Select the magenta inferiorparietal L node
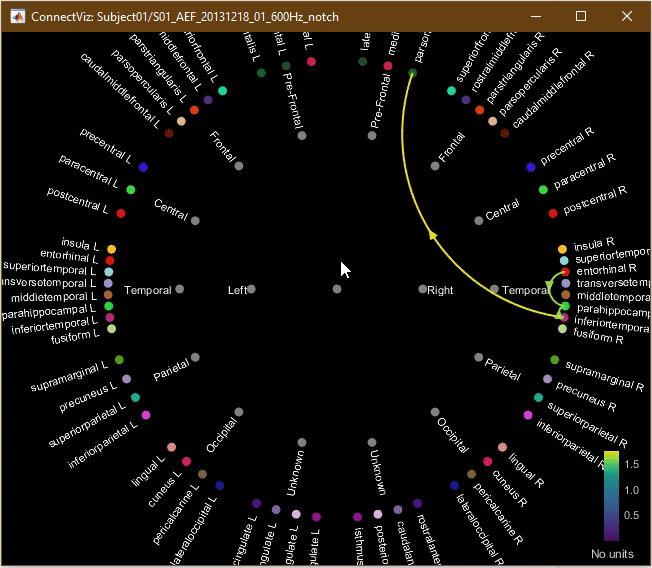Viewport: 652px width, 568px height. [147, 415]
